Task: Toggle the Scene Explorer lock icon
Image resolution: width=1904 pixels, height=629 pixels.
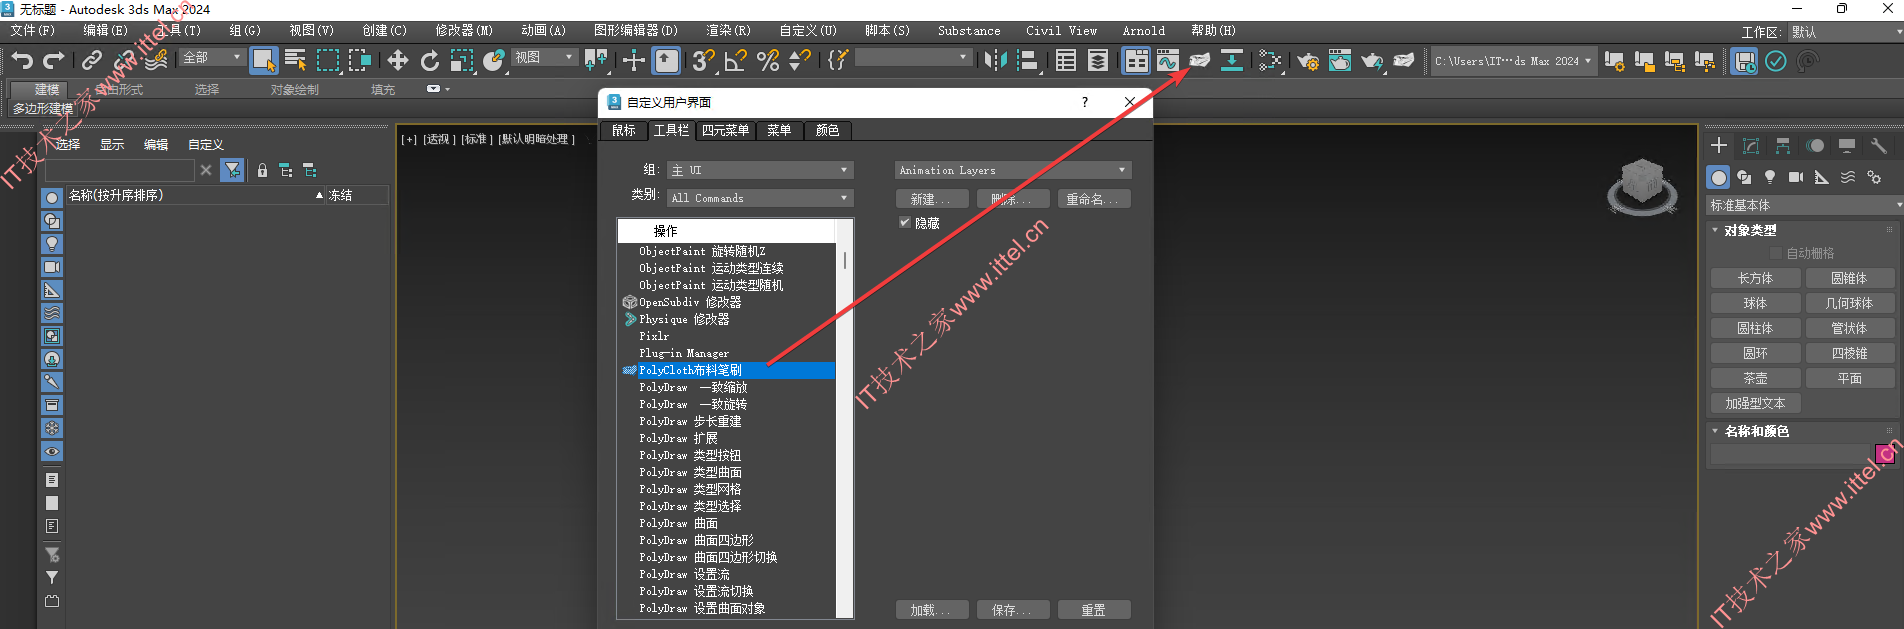Action: point(262,170)
